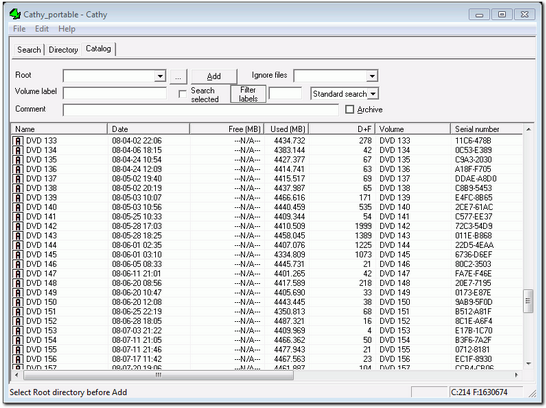This screenshot has height=408, width=546.
Task: Sort by the Serial number column header
Action: click(486, 129)
